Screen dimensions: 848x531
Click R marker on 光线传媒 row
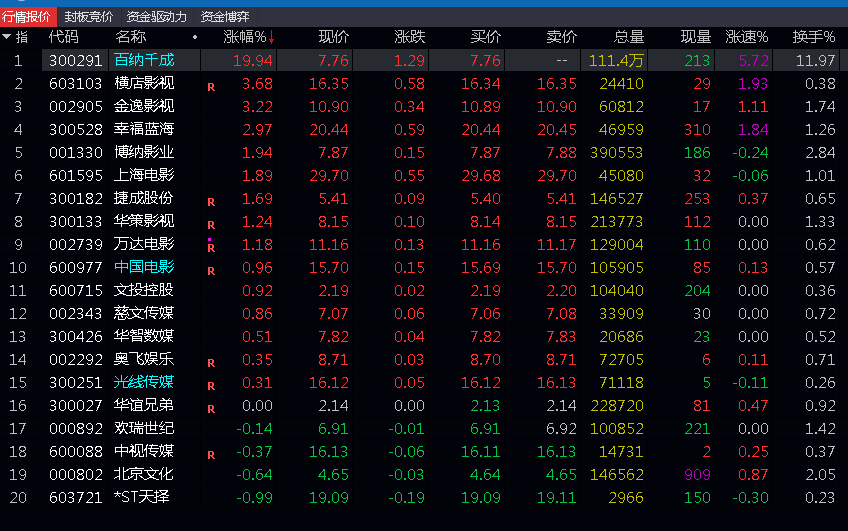[x=211, y=386]
